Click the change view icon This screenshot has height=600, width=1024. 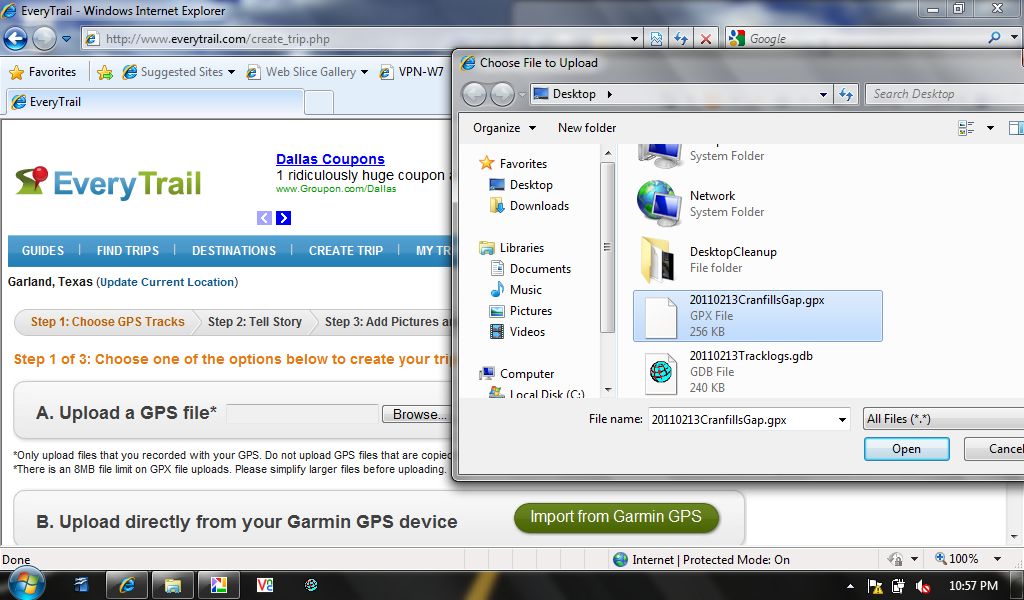click(x=966, y=128)
